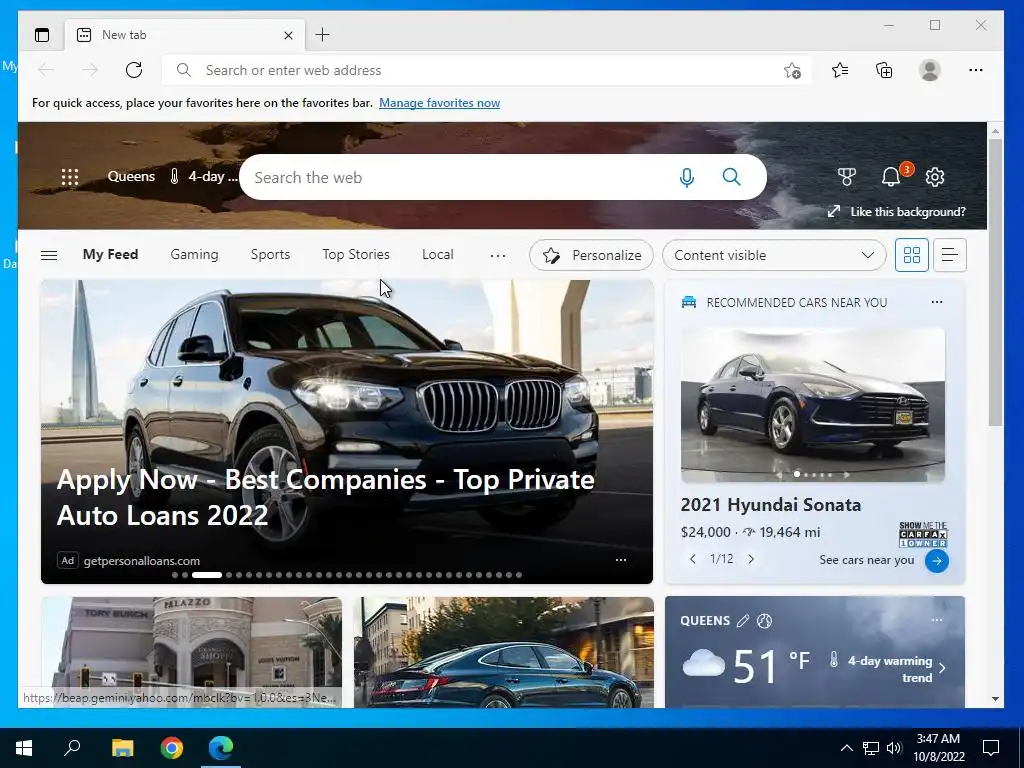This screenshot has width=1024, height=768.
Task: Open the Local tab
Action: click(438, 254)
